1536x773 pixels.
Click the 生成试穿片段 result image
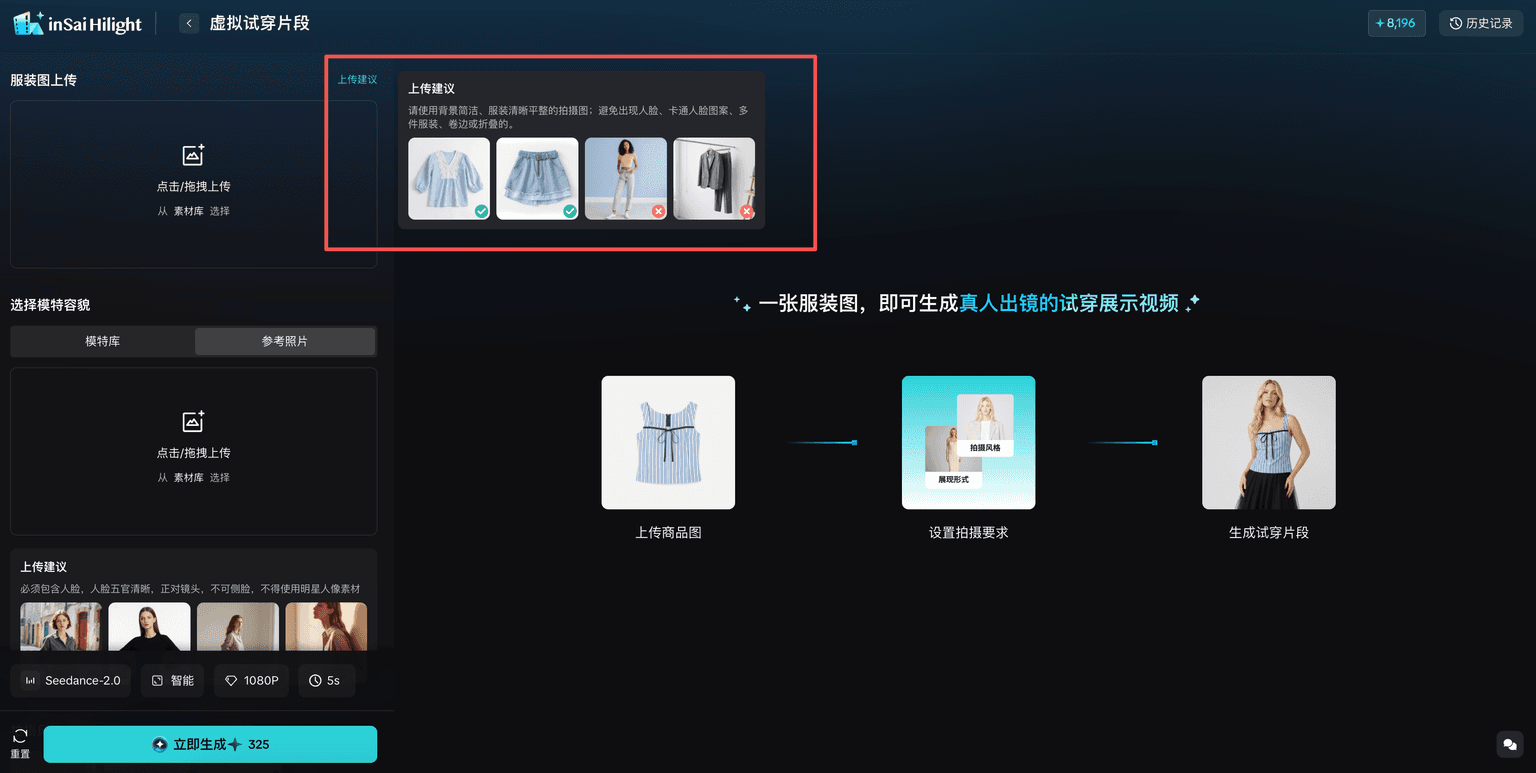coord(1269,442)
